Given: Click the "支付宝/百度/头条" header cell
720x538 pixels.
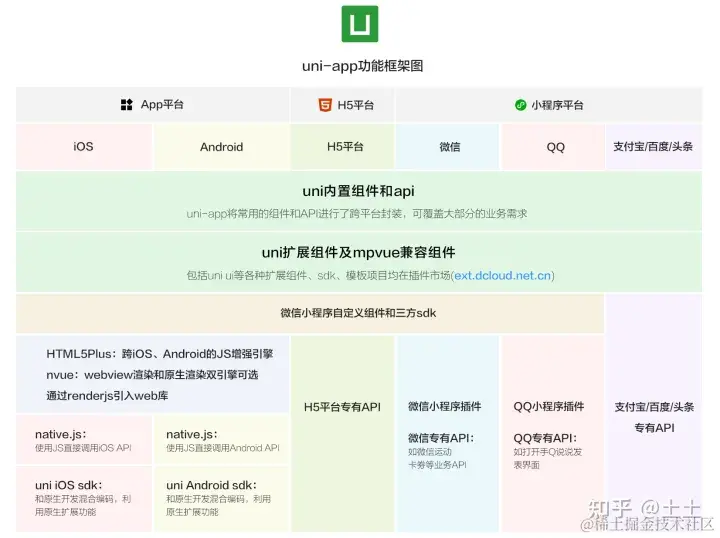Looking at the screenshot, I should tap(653, 147).
